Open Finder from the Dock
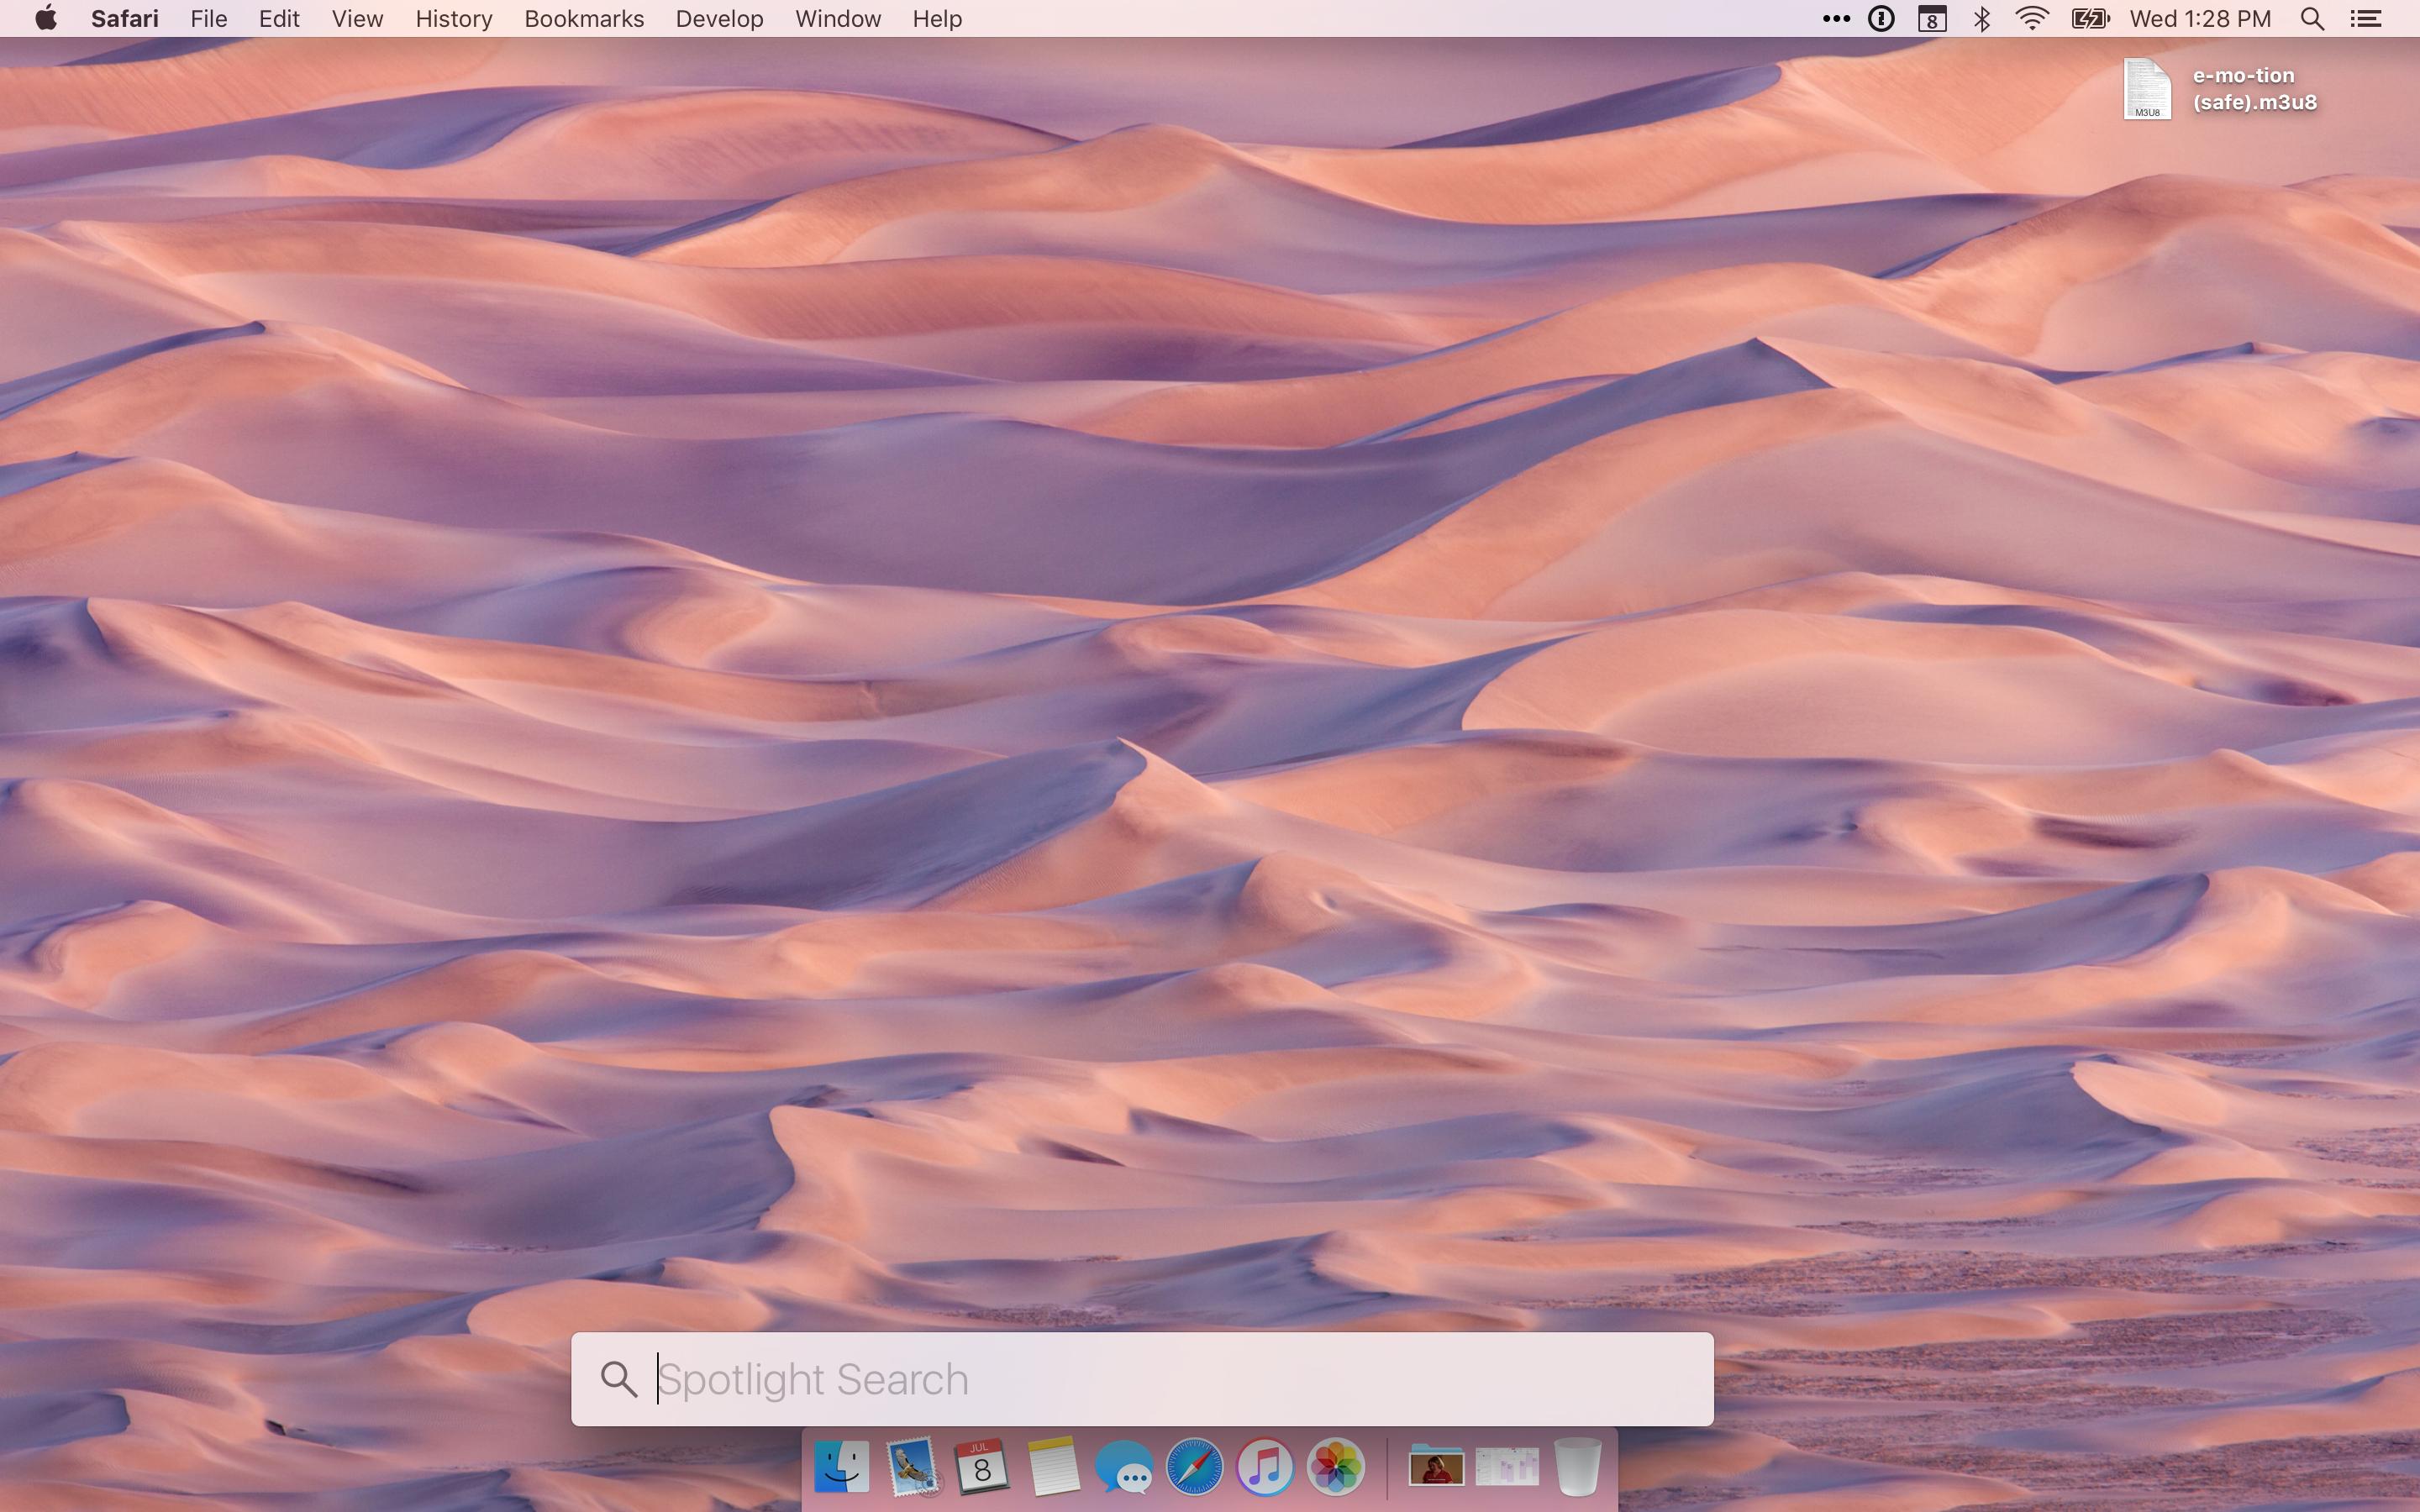 (x=841, y=1467)
